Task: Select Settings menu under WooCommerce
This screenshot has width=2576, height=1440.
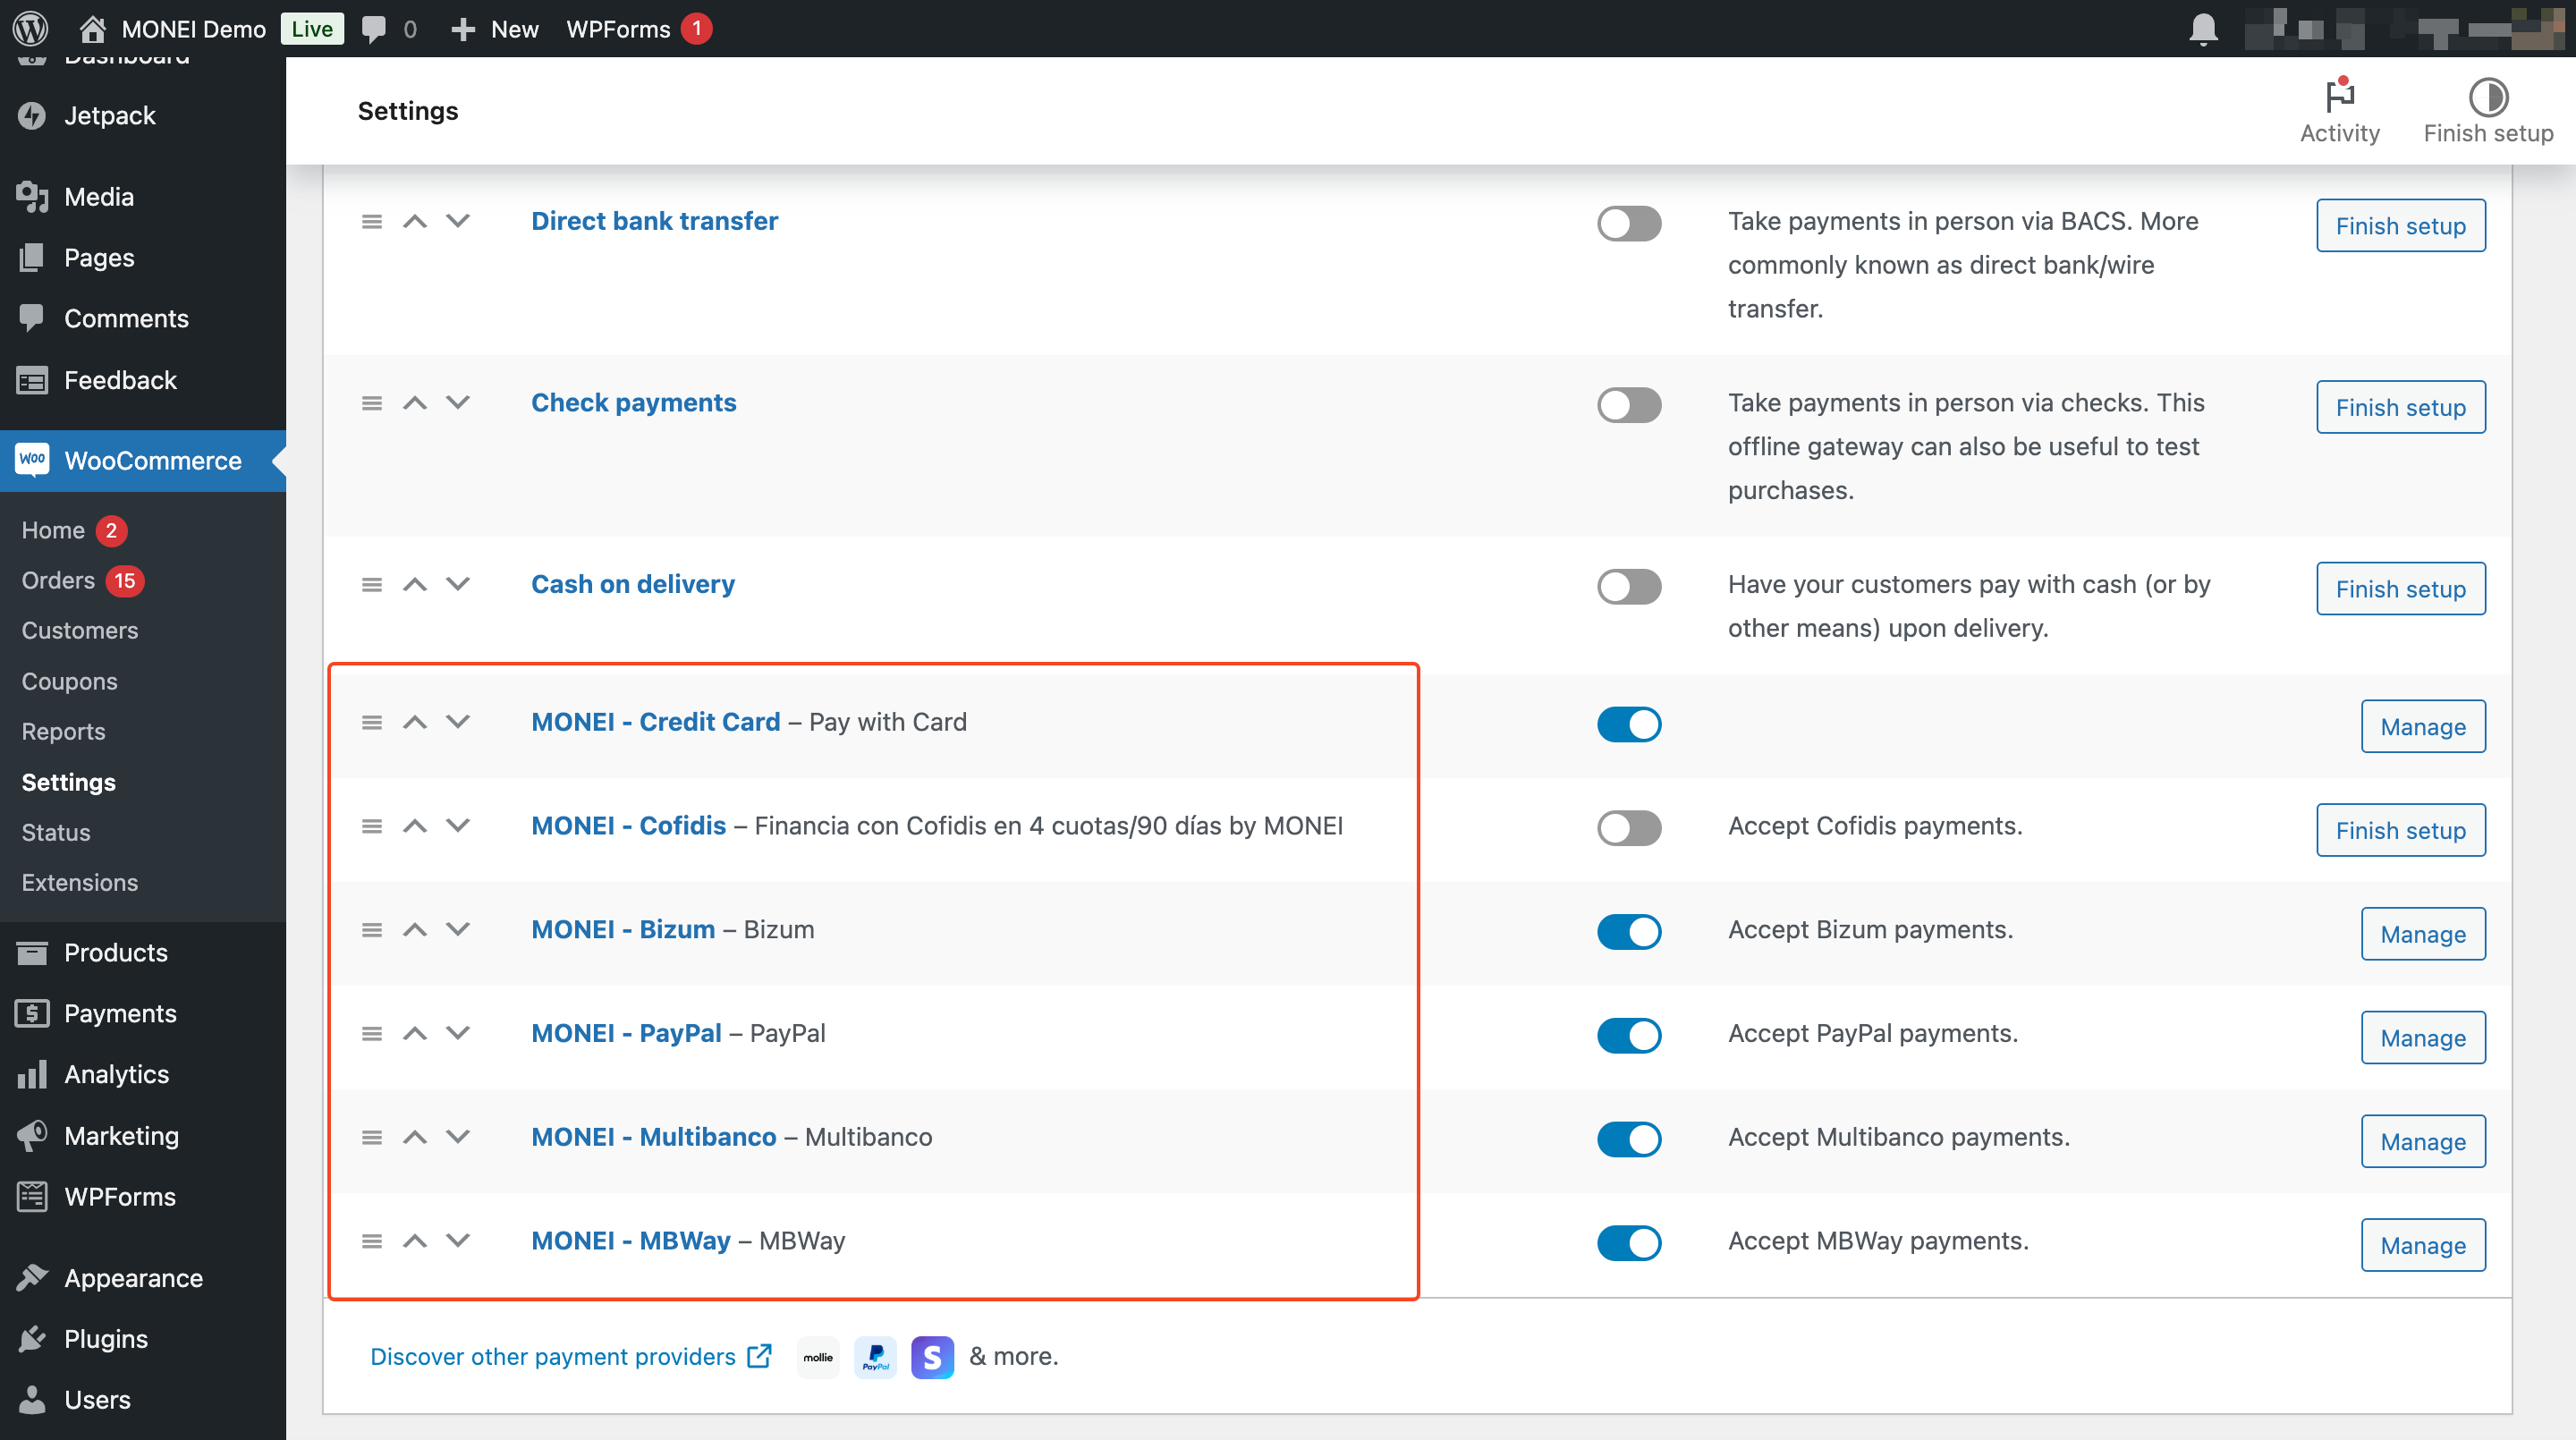Action: (x=69, y=782)
